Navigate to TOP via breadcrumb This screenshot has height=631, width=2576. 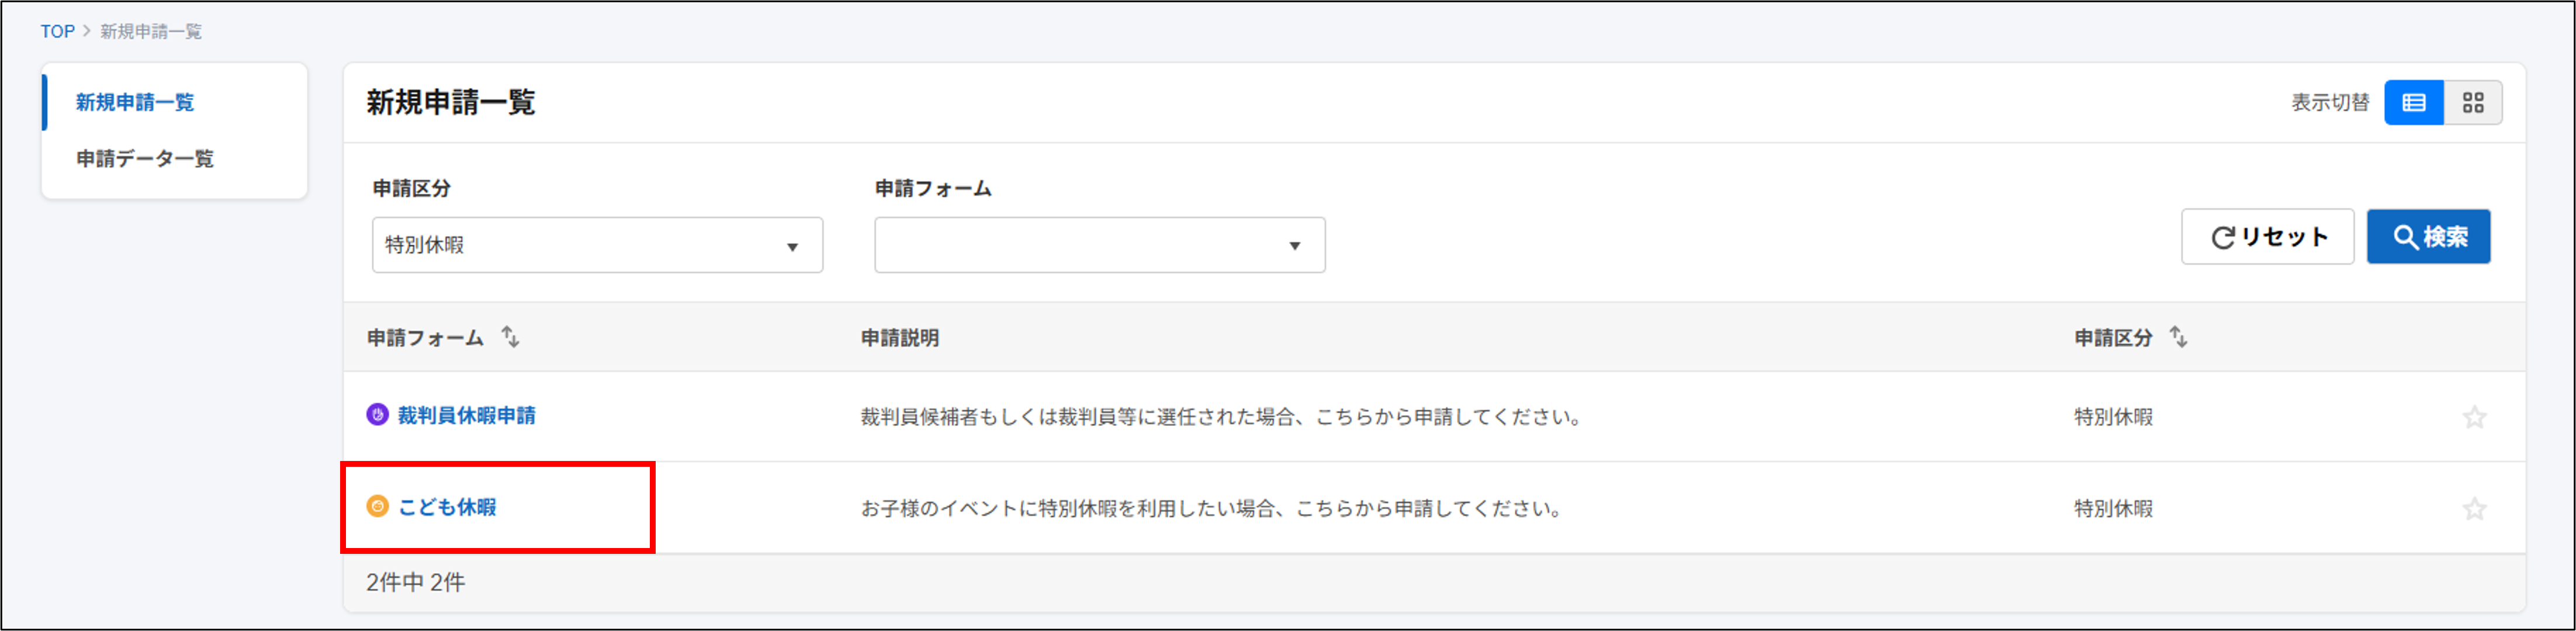tap(57, 31)
